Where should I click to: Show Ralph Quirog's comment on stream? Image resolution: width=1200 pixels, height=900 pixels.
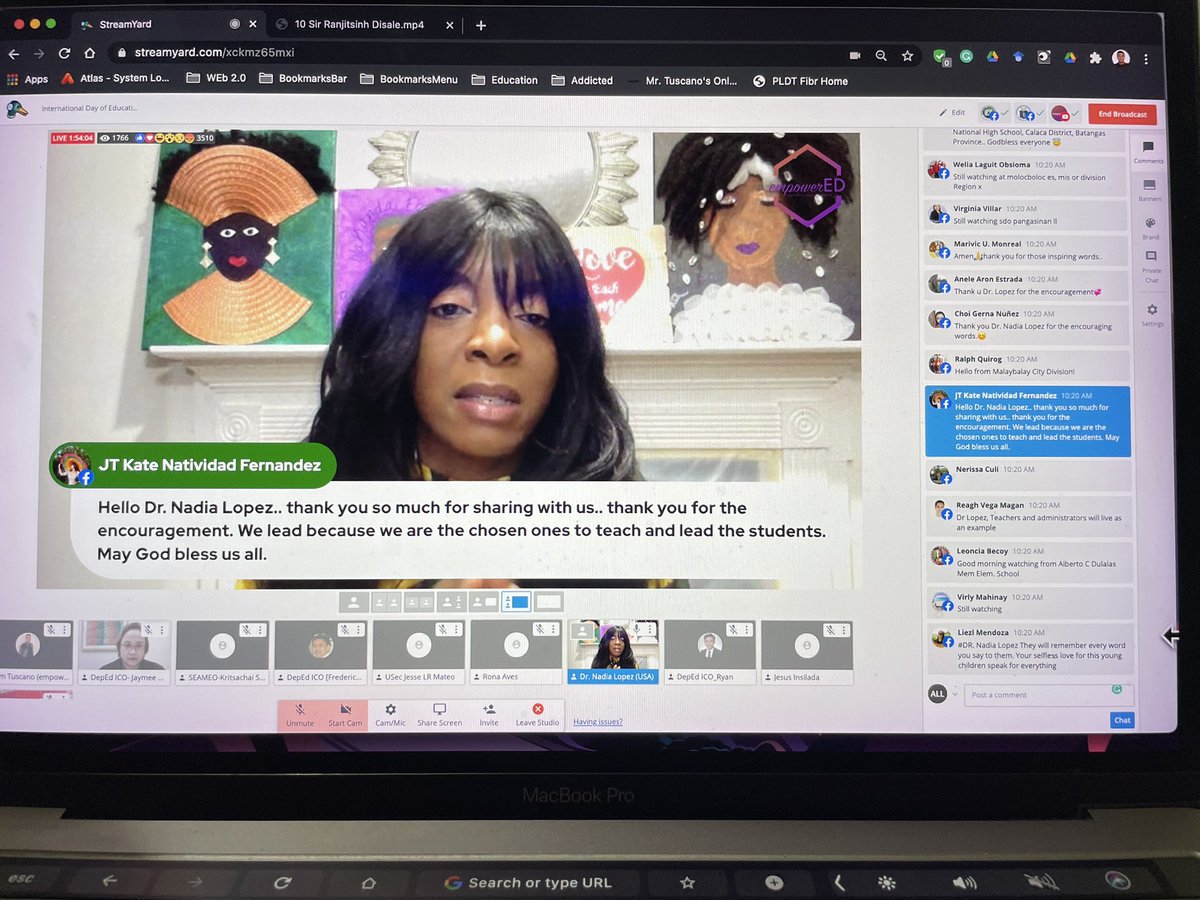pyautogui.click(x=1029, y=365)
